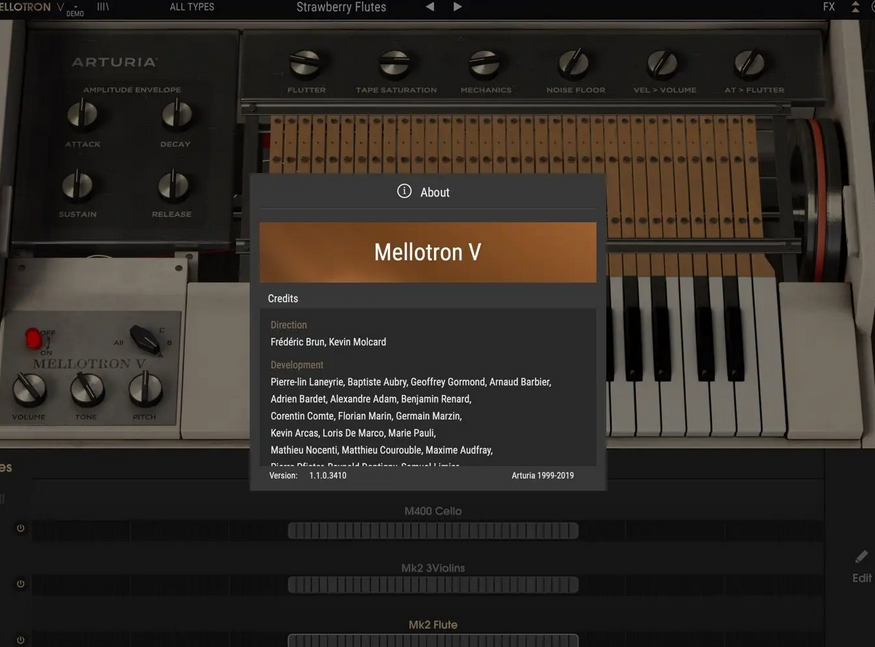Click the Arturia 1999-2019 copyright text
Viewport: 875px width, 647px height.
point(542,476)
